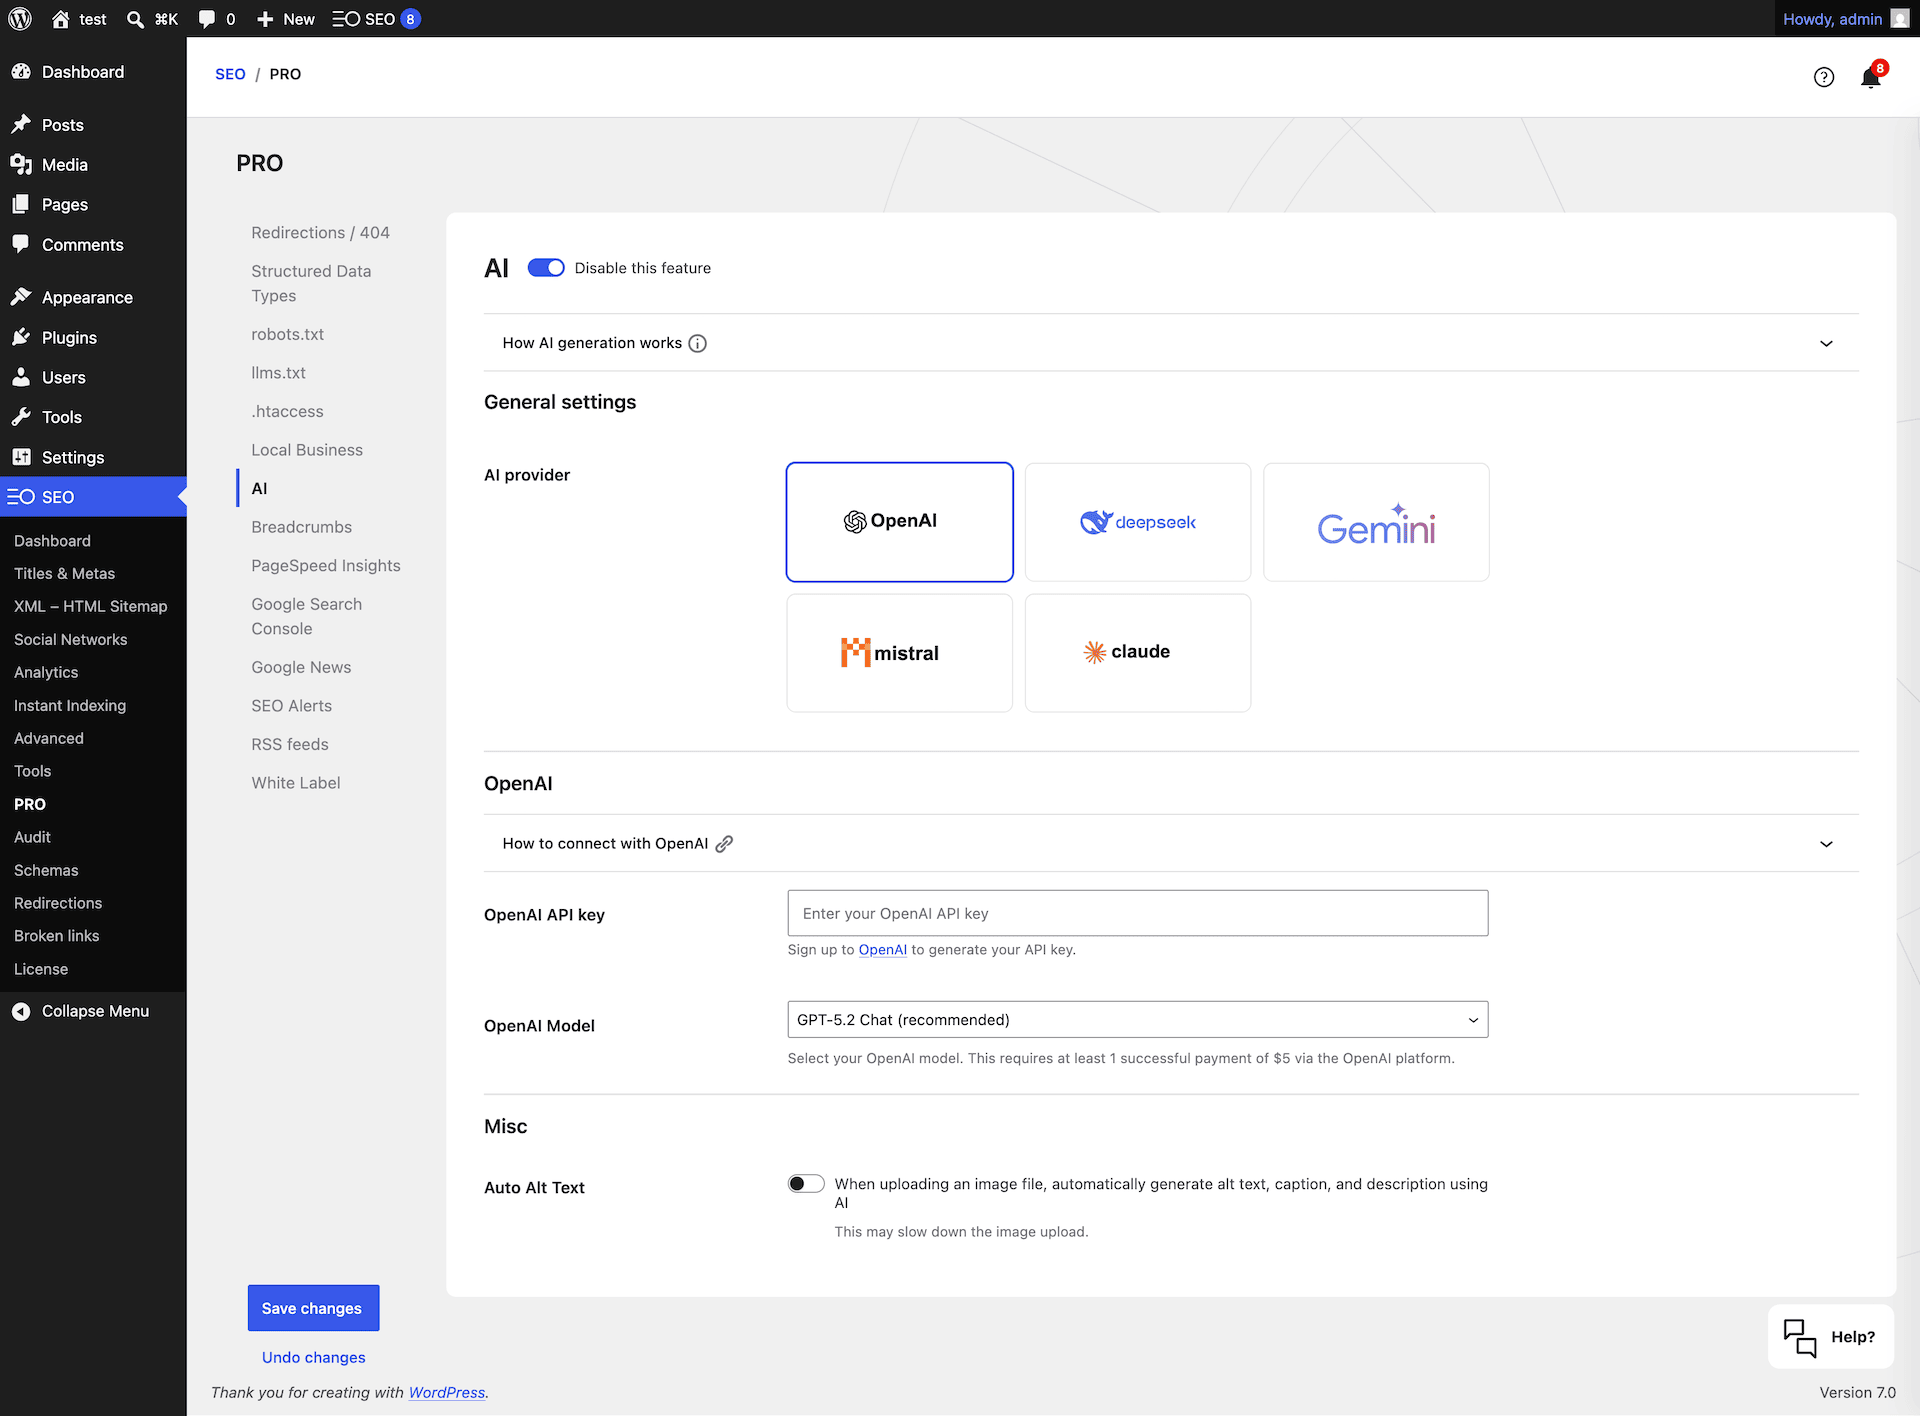This screenshot has height=1416, width=1920.
Task: Open Titles & Metas submenu
Action: click(x=64, y=574)
